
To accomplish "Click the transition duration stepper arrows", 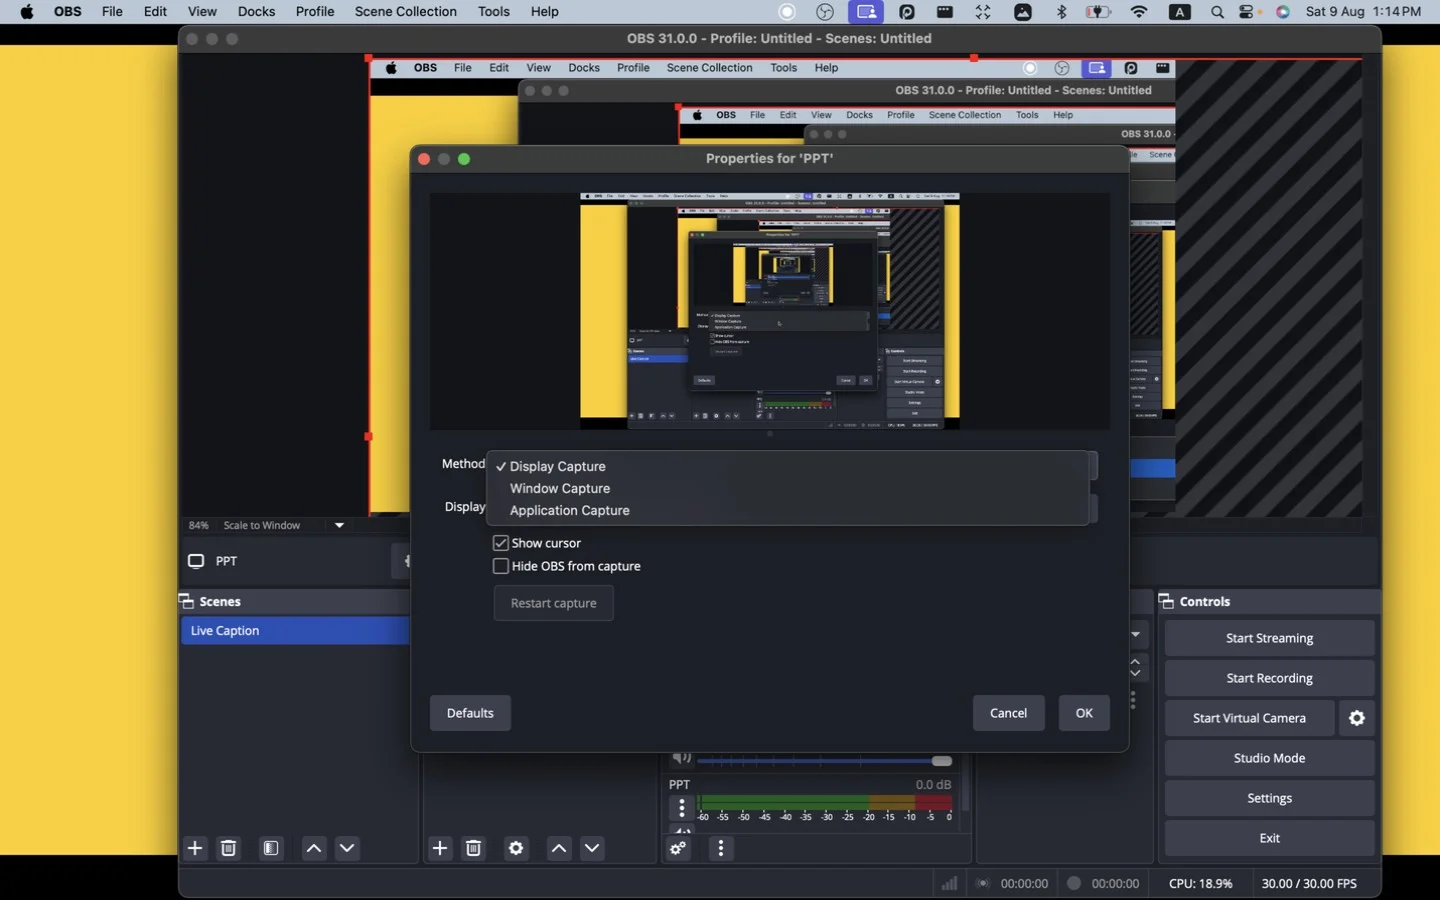I will click(1136, 667).
